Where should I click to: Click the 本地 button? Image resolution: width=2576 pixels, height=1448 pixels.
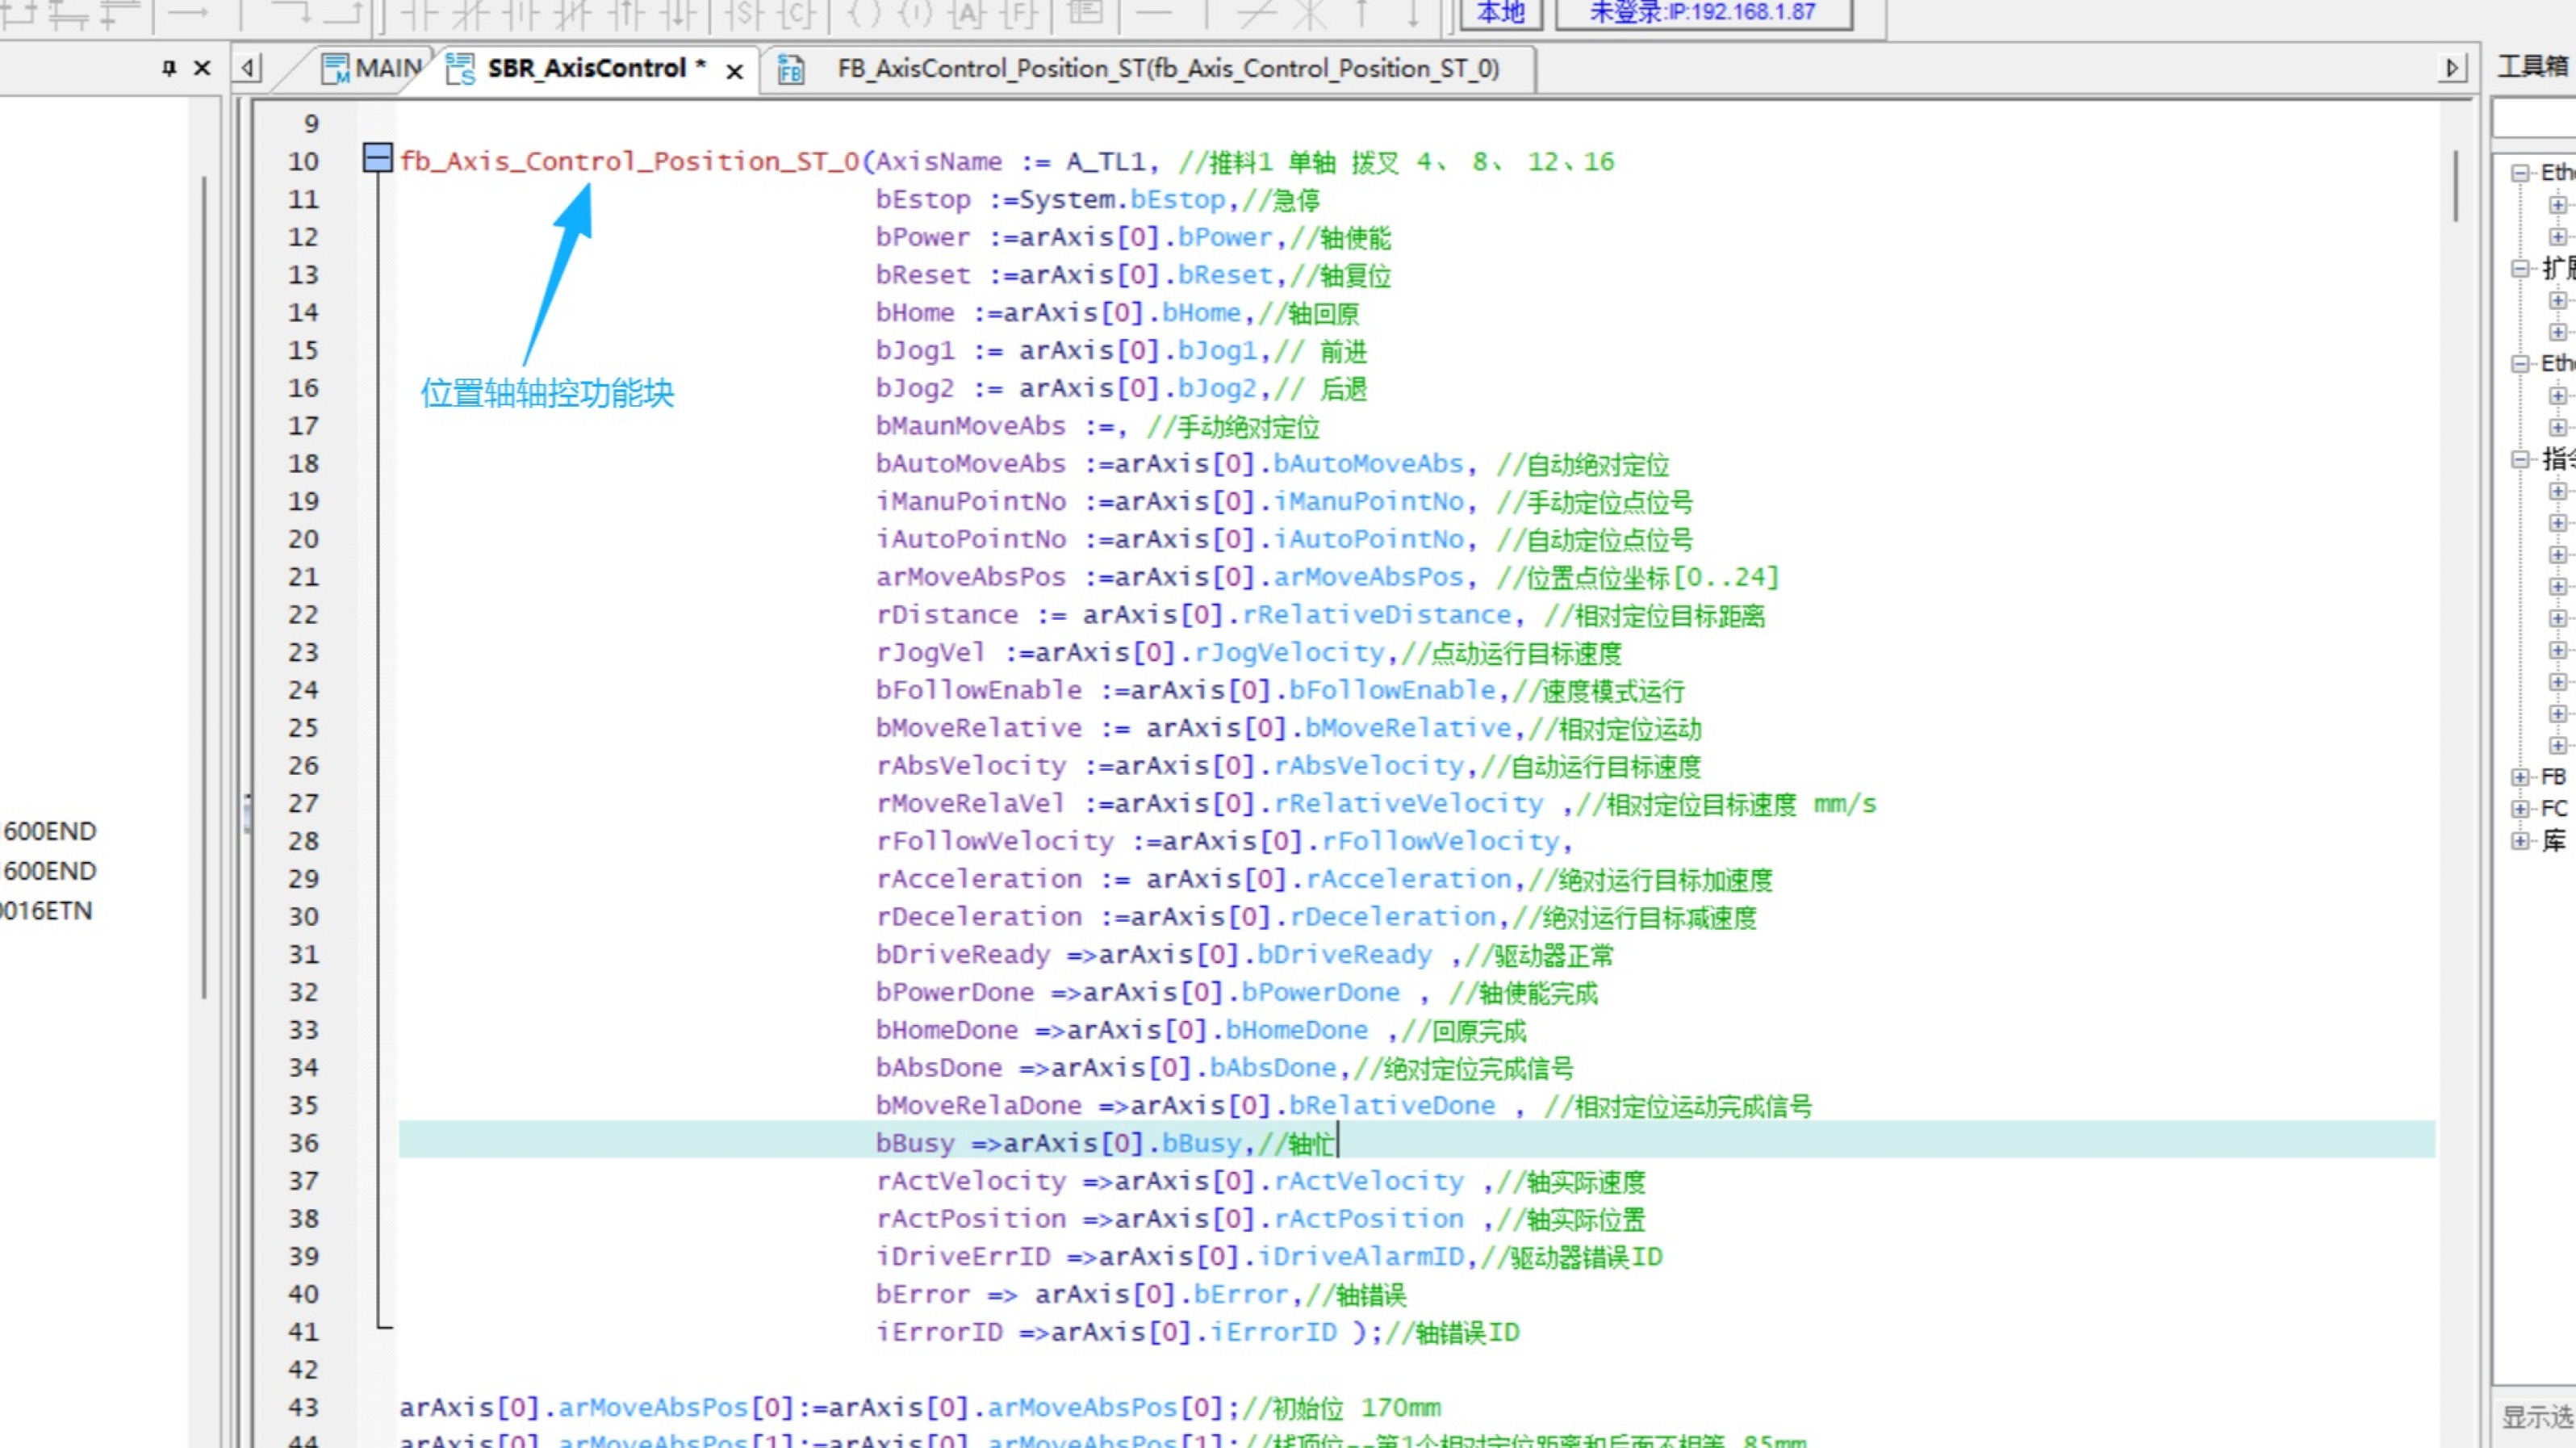tap(1500, 12)
